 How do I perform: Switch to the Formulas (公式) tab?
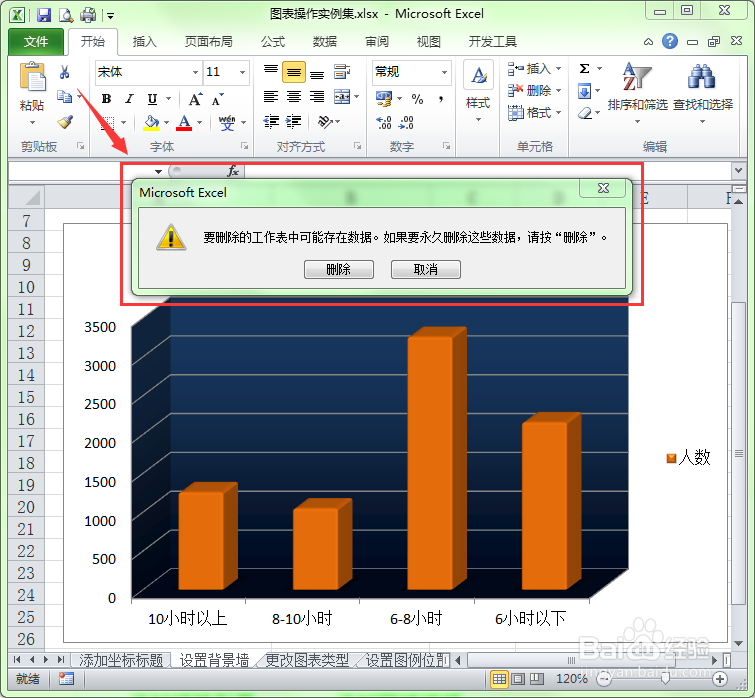(273, 42)
